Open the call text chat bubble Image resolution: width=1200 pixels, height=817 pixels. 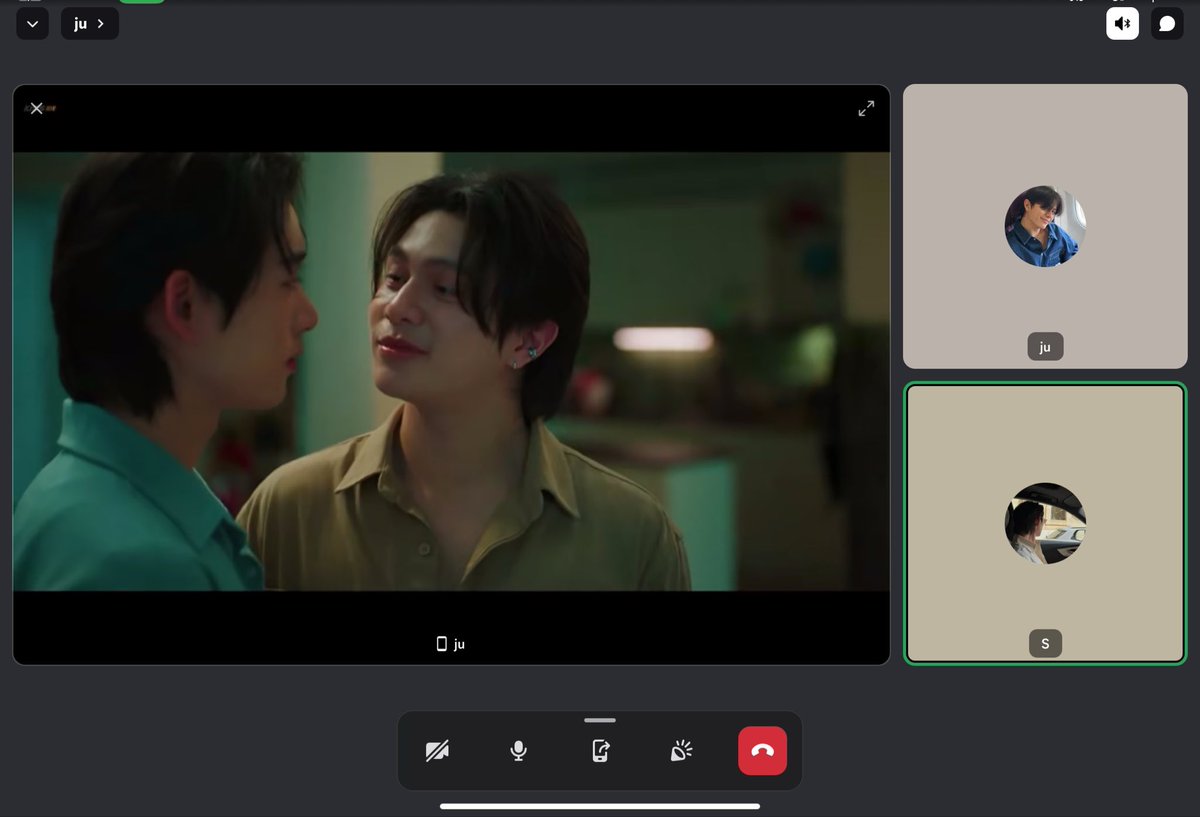tap(1167, 24)
